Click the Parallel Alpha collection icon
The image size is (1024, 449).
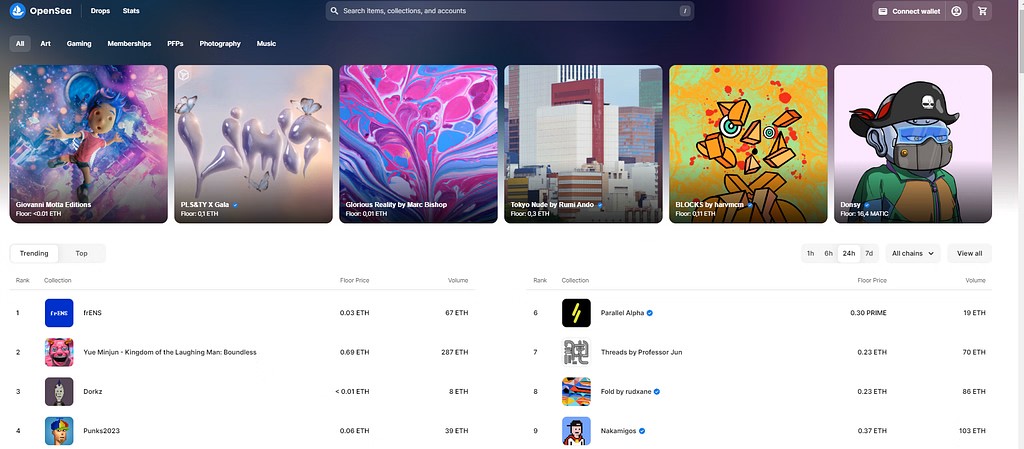pyautogui.click(x=576, y=313)
